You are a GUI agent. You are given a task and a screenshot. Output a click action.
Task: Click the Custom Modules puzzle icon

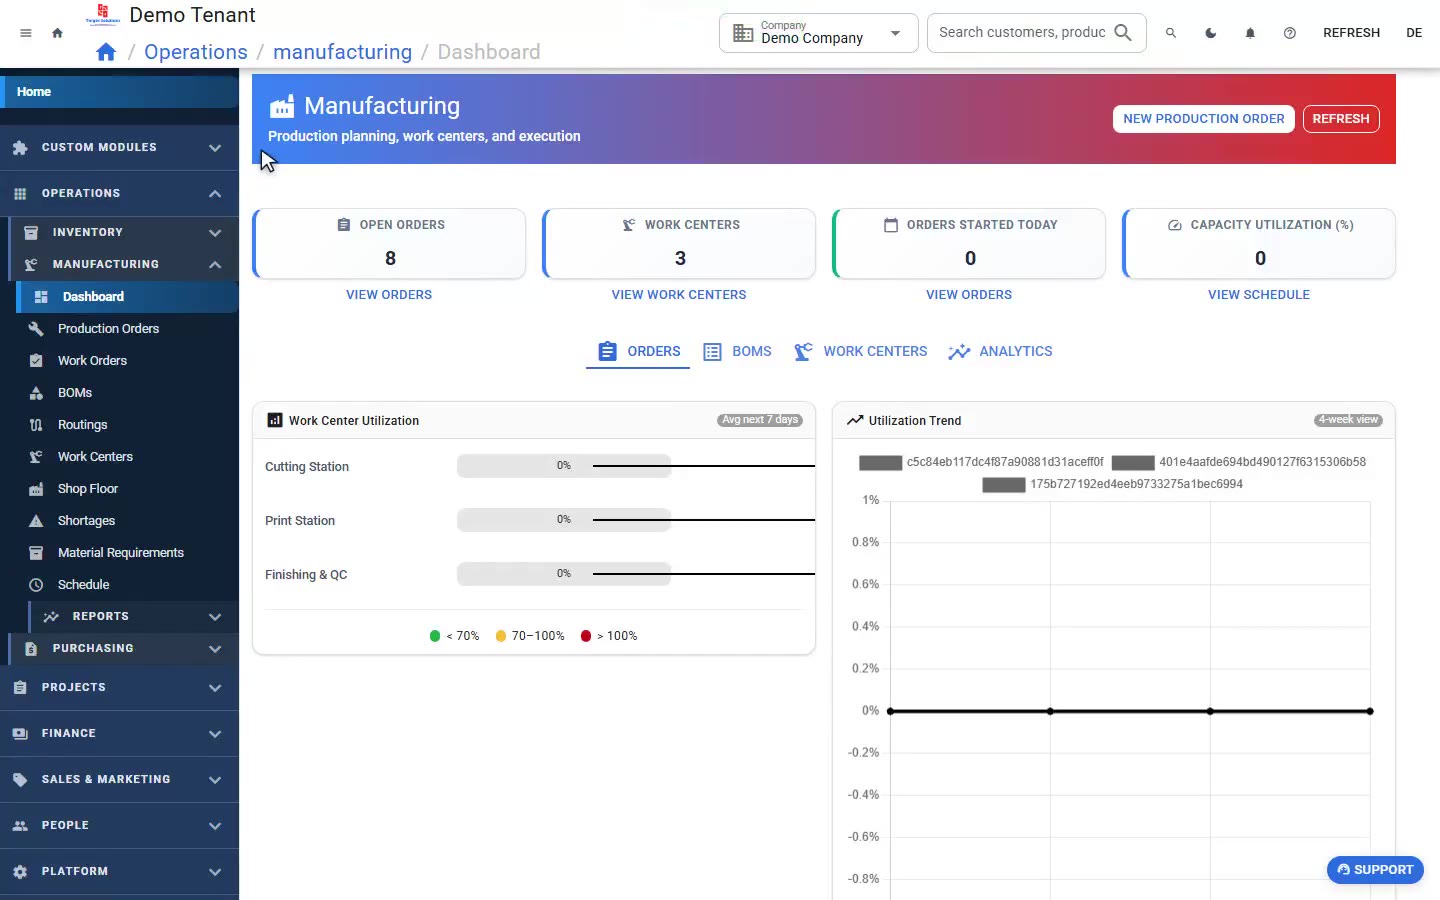coord(20,148)
